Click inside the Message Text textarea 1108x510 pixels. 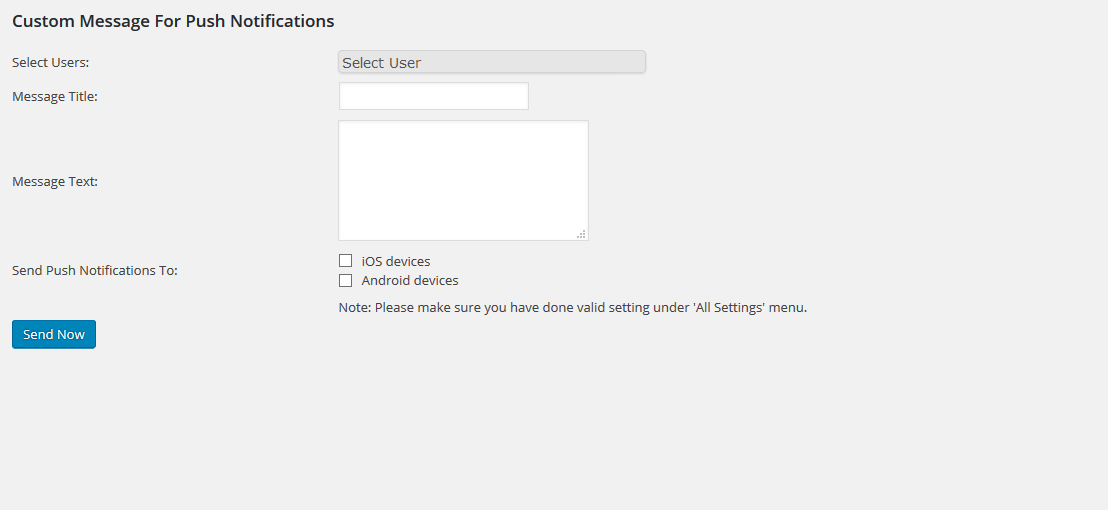click(x=464, y=180)
